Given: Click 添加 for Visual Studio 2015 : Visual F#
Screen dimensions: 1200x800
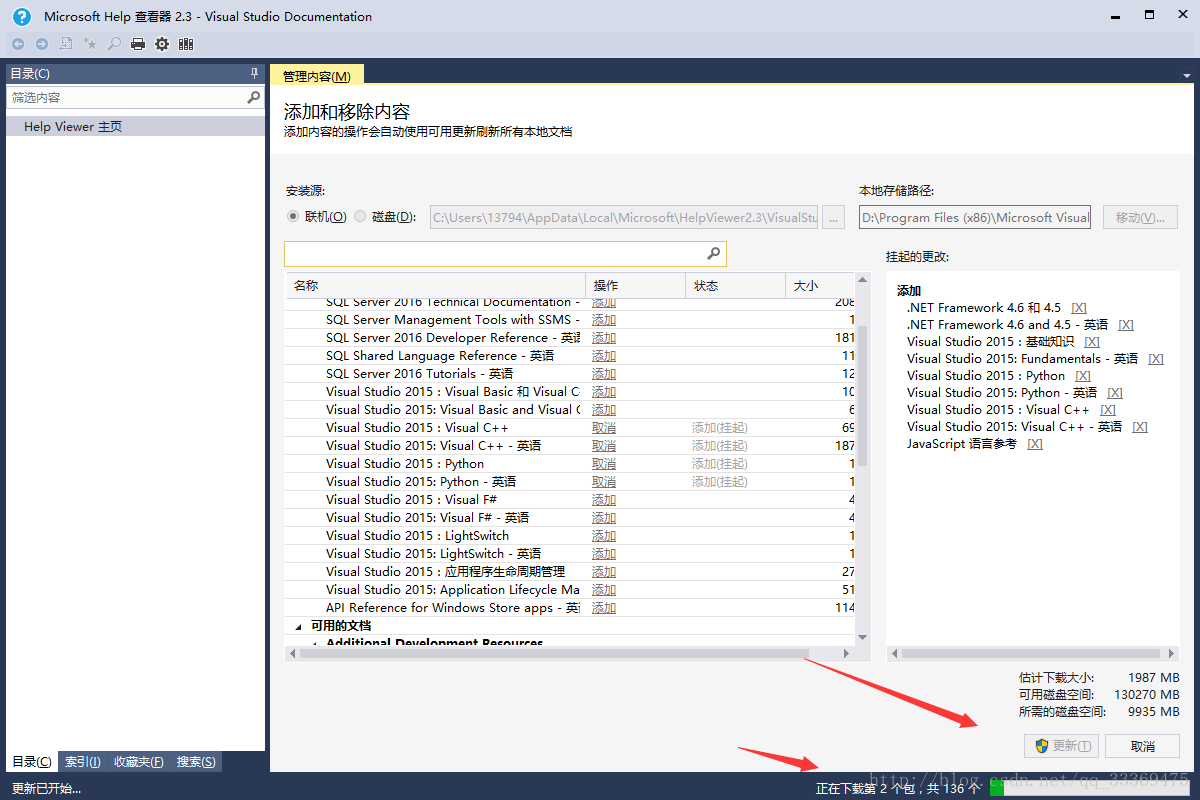Looking at the screenshot, I should coord(604,500).
